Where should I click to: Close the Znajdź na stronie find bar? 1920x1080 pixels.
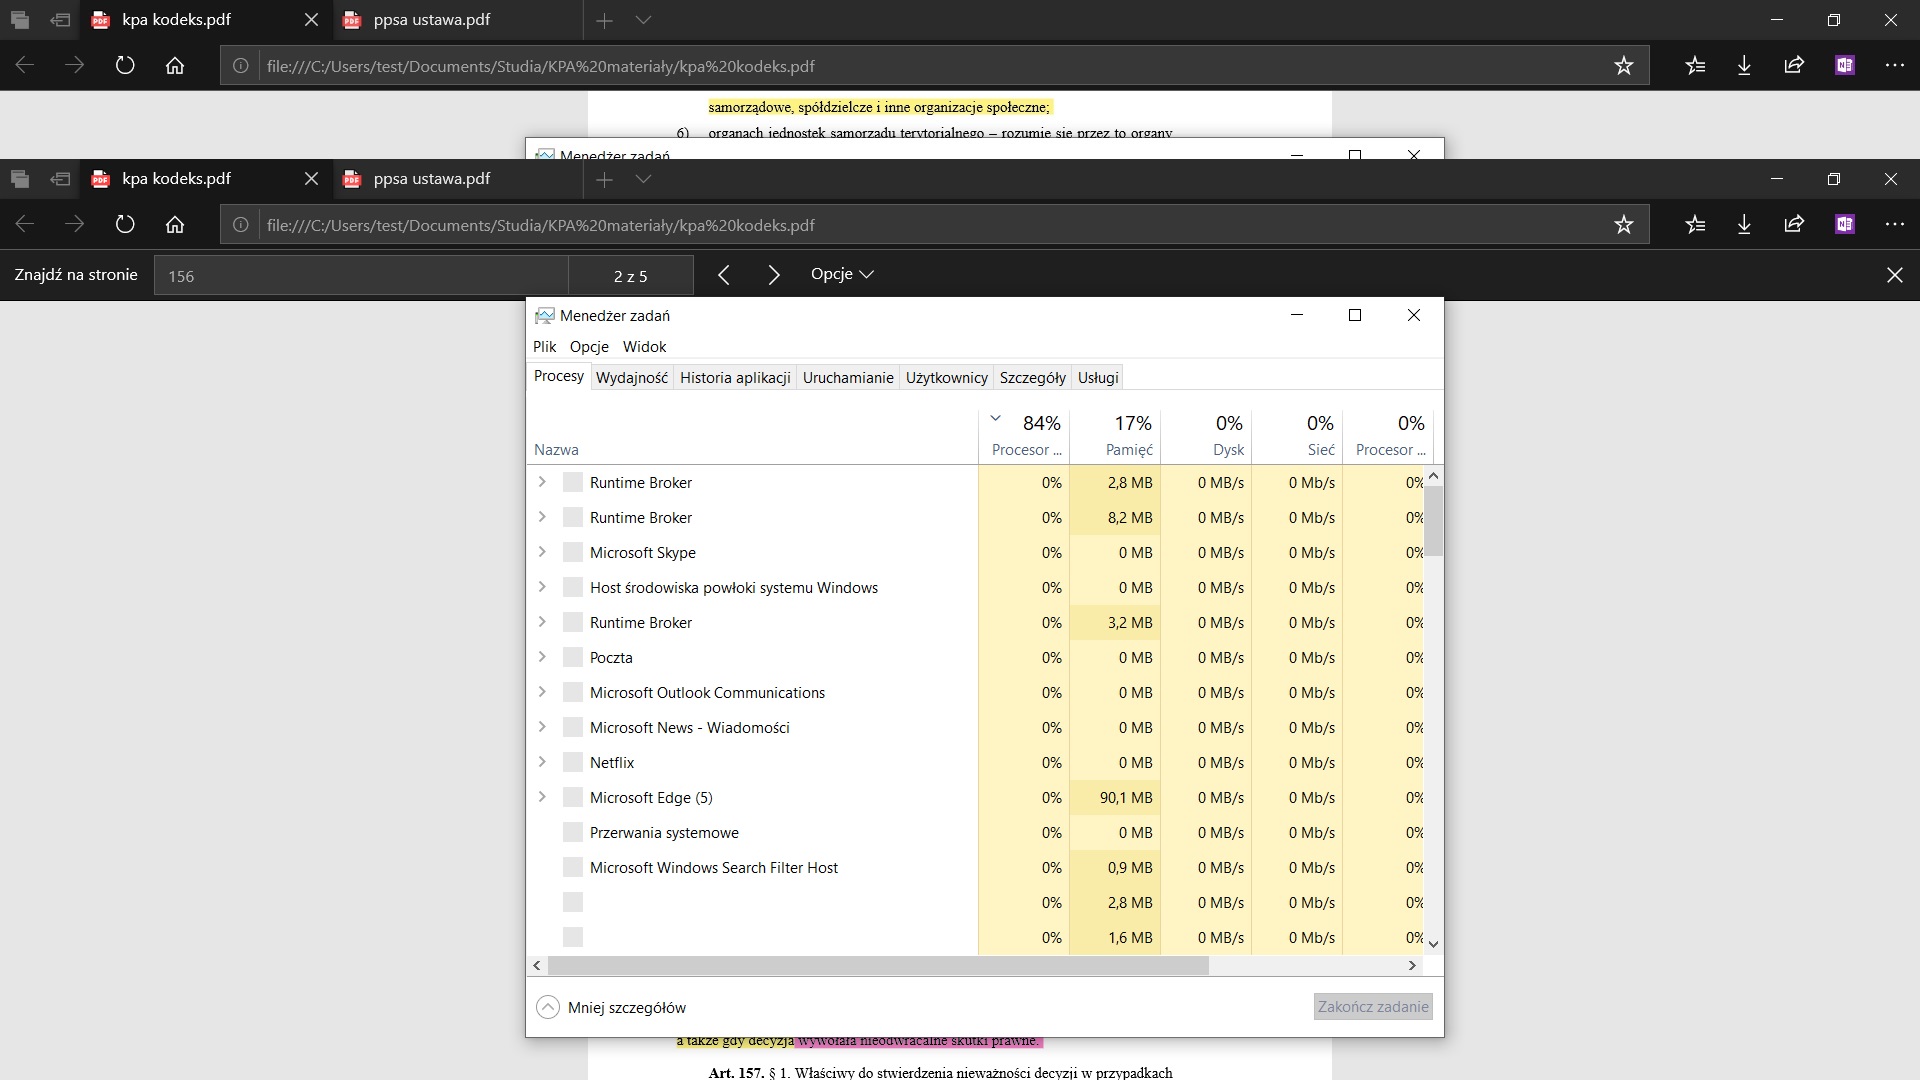click(1894, 275)
